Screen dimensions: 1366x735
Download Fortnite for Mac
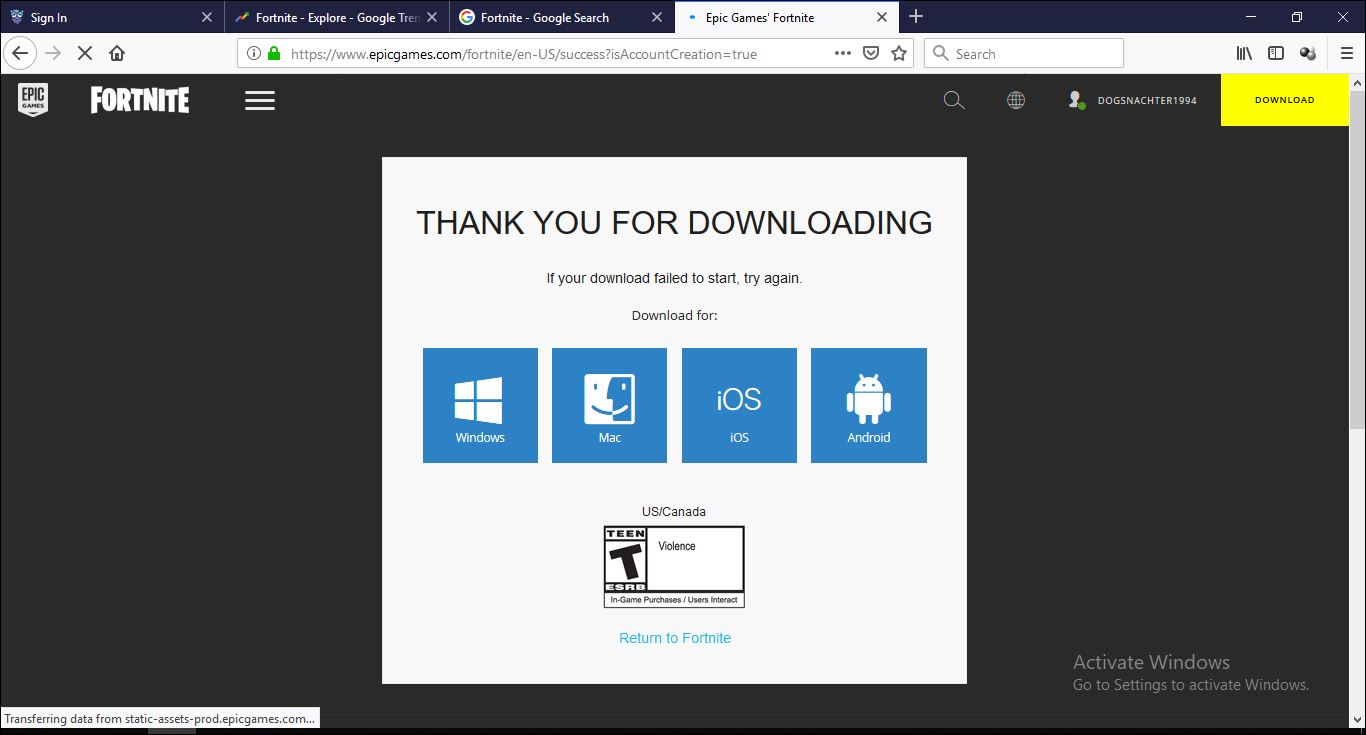pyautogui.click(x=609, y=405)
